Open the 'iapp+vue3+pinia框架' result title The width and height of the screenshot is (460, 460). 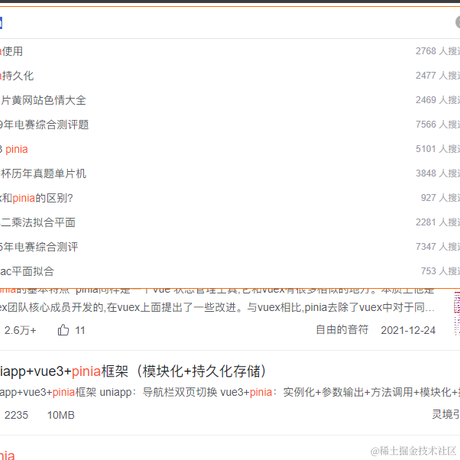(x=133, y=371)
